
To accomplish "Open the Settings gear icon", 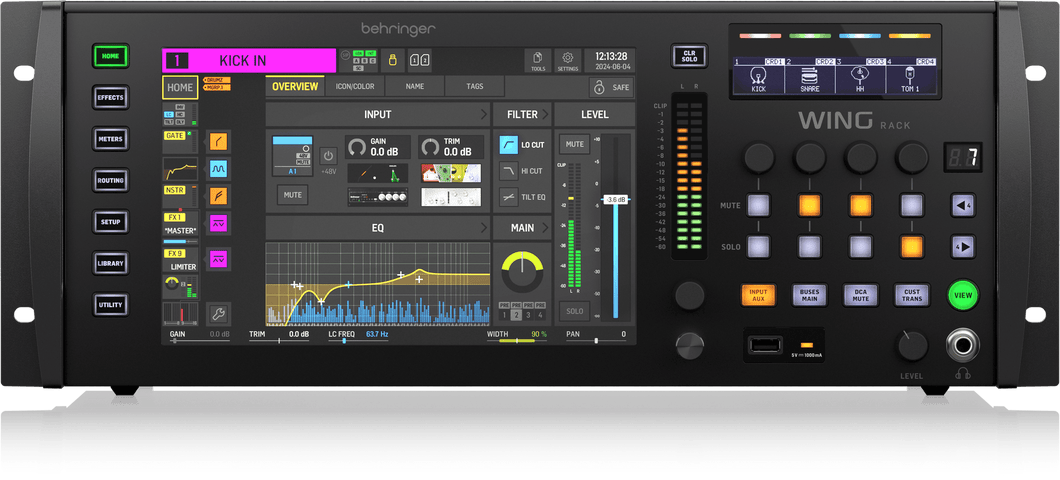I will point(568,60).
